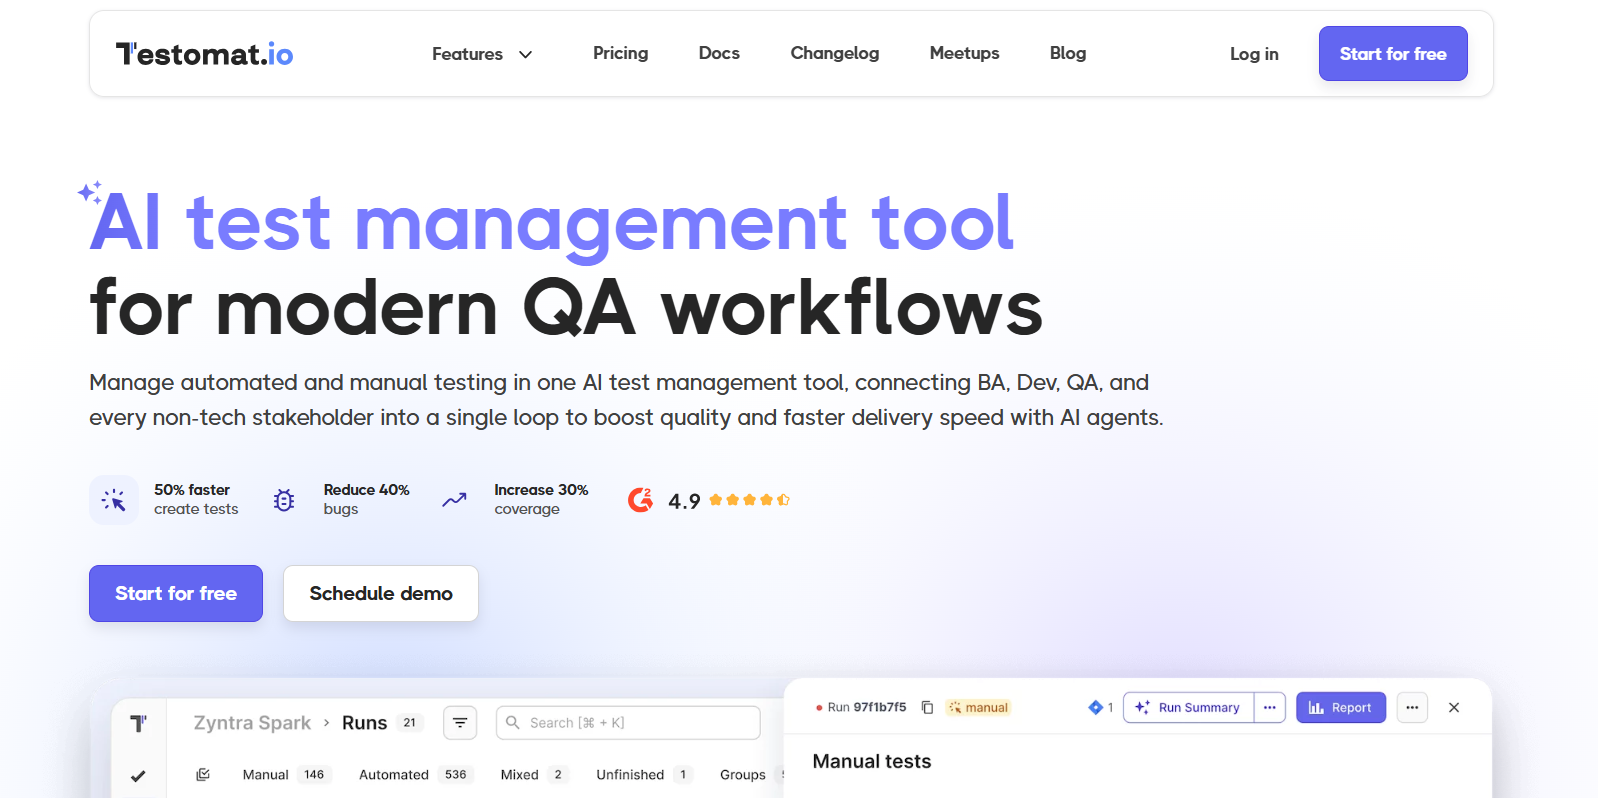Select the Mixed 2 tab
This screenshot has height=798, width=1598.
click(x=534, y=774)
